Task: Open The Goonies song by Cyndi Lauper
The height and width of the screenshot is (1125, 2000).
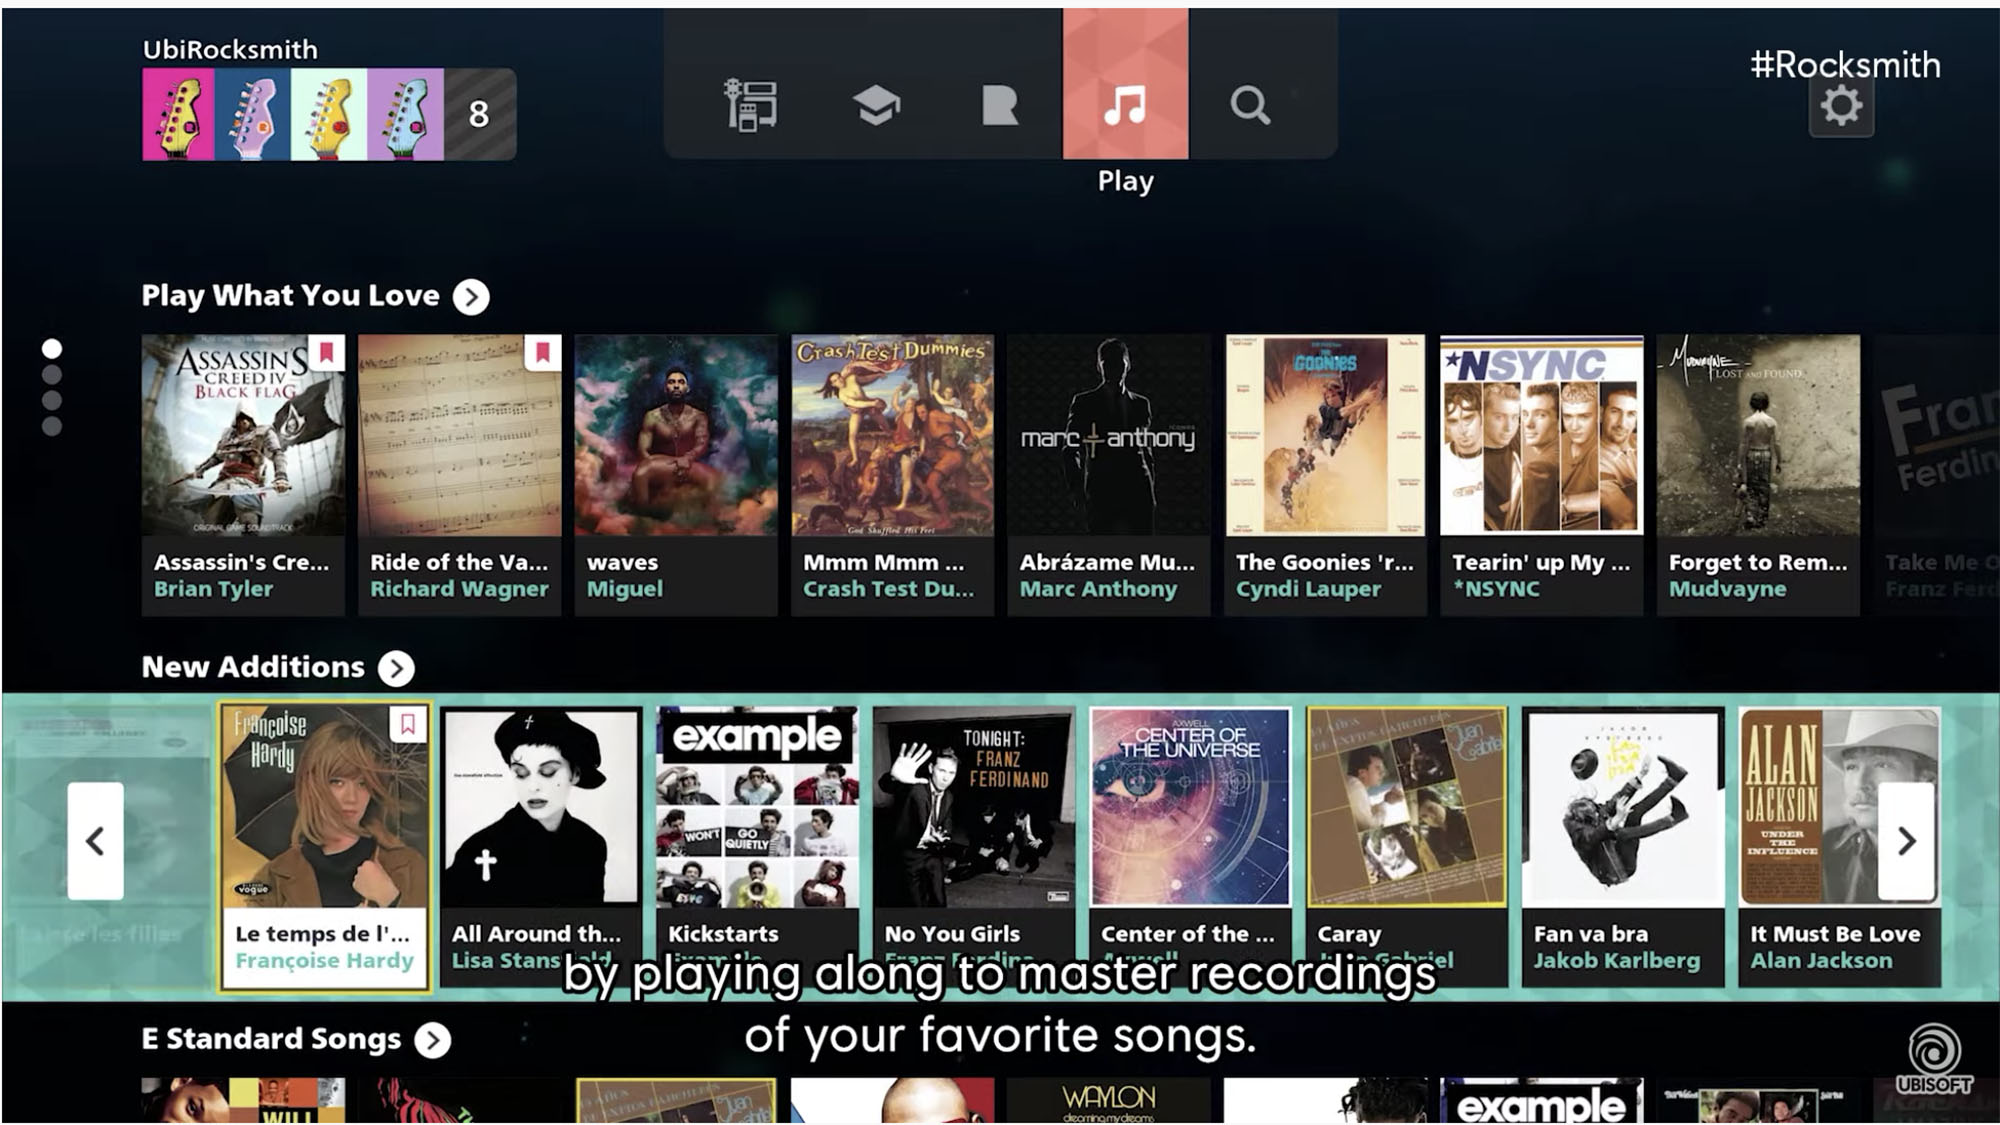Action: [x=1325, y=475]
